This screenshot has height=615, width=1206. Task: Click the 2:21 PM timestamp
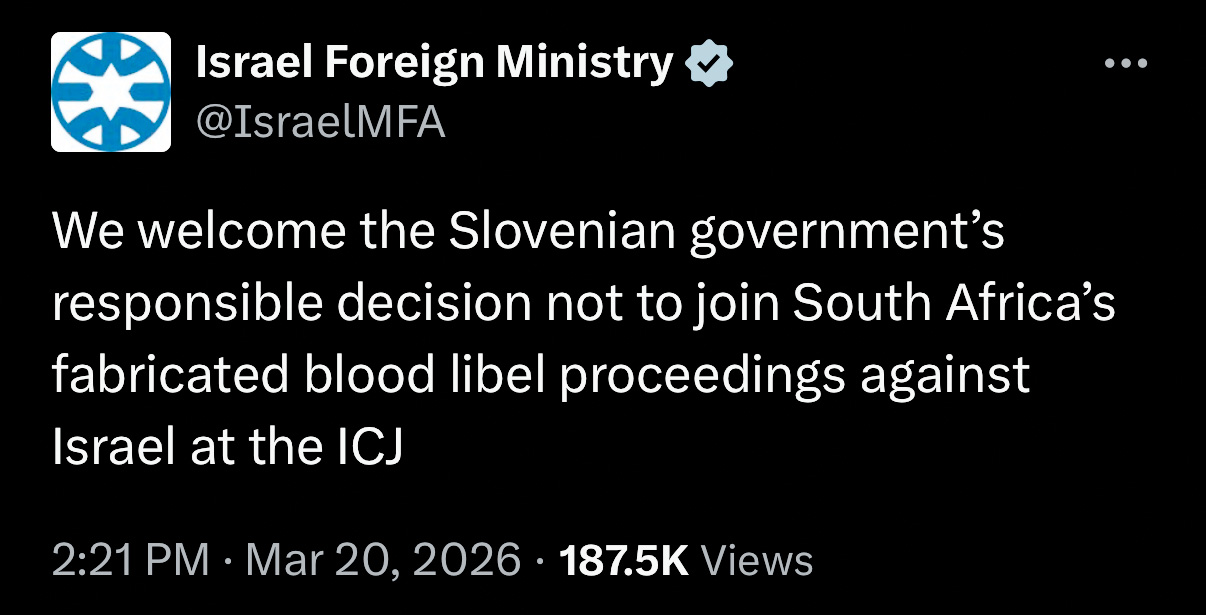pos(130,559)
